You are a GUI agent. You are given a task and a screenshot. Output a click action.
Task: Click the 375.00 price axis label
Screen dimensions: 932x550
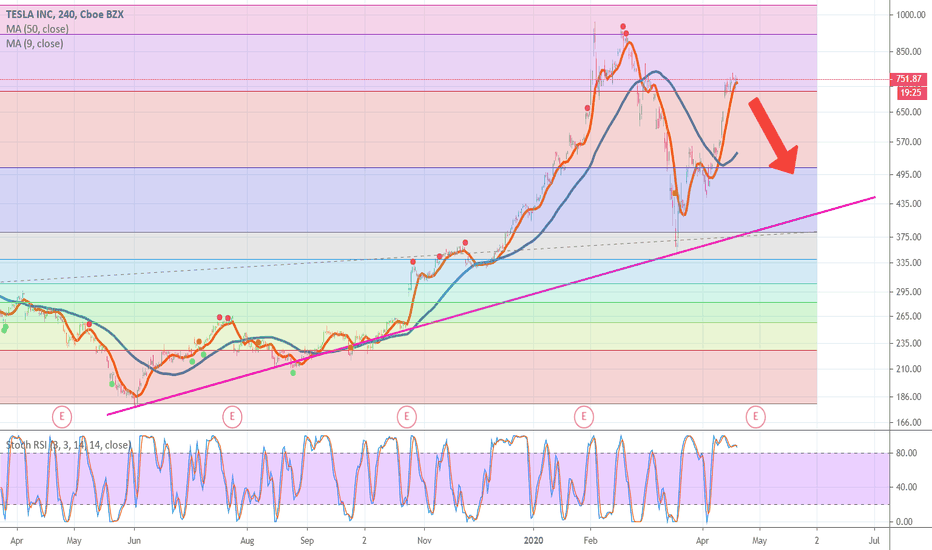909,237
